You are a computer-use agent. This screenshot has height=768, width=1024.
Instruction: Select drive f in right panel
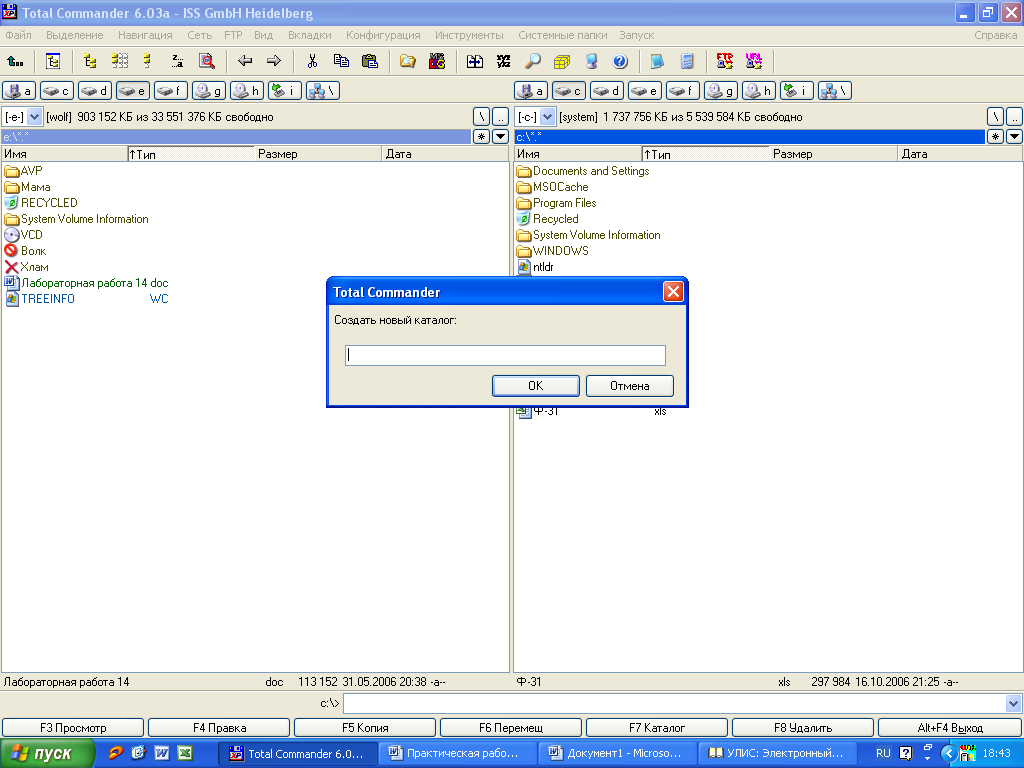(682, 91)
